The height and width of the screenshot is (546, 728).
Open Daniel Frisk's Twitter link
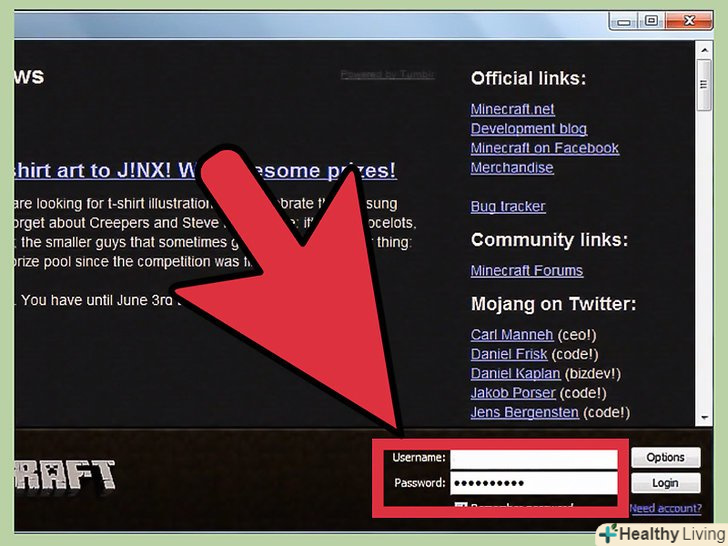(509, 354)
